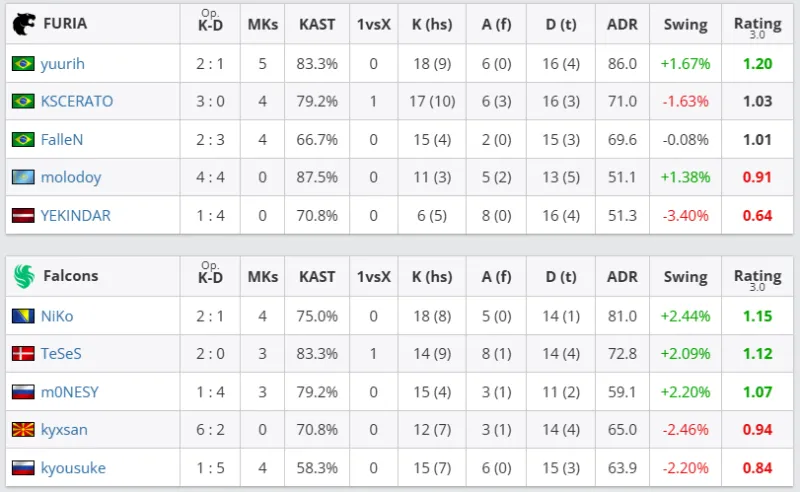Image resolution: width=800 pixels, height=492 pixels.
Task: Click the Brazil flag beside yuurih
Action: tap(22, 63)
